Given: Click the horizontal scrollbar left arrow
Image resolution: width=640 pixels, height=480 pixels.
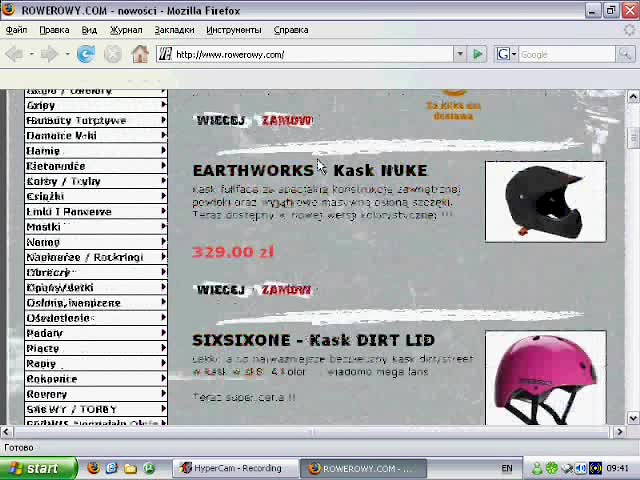Looking at the screenshot, I should 7,431.
